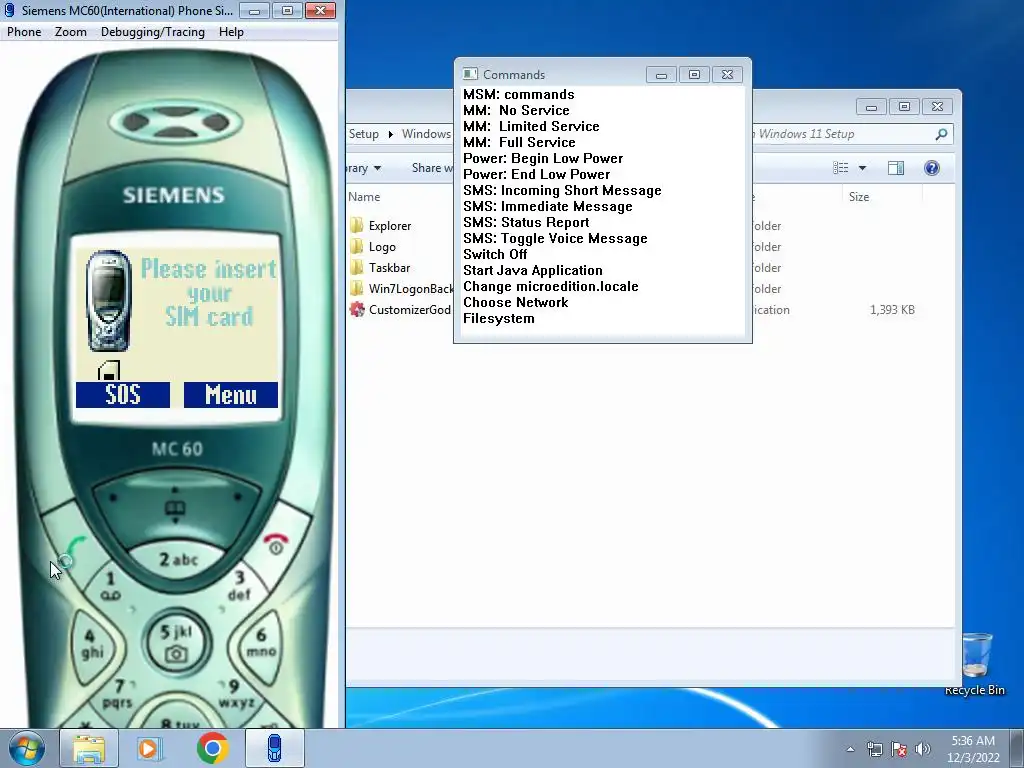Select Power: Begin Low Power command
The image size is (1024, 768).
click(543, 158)
